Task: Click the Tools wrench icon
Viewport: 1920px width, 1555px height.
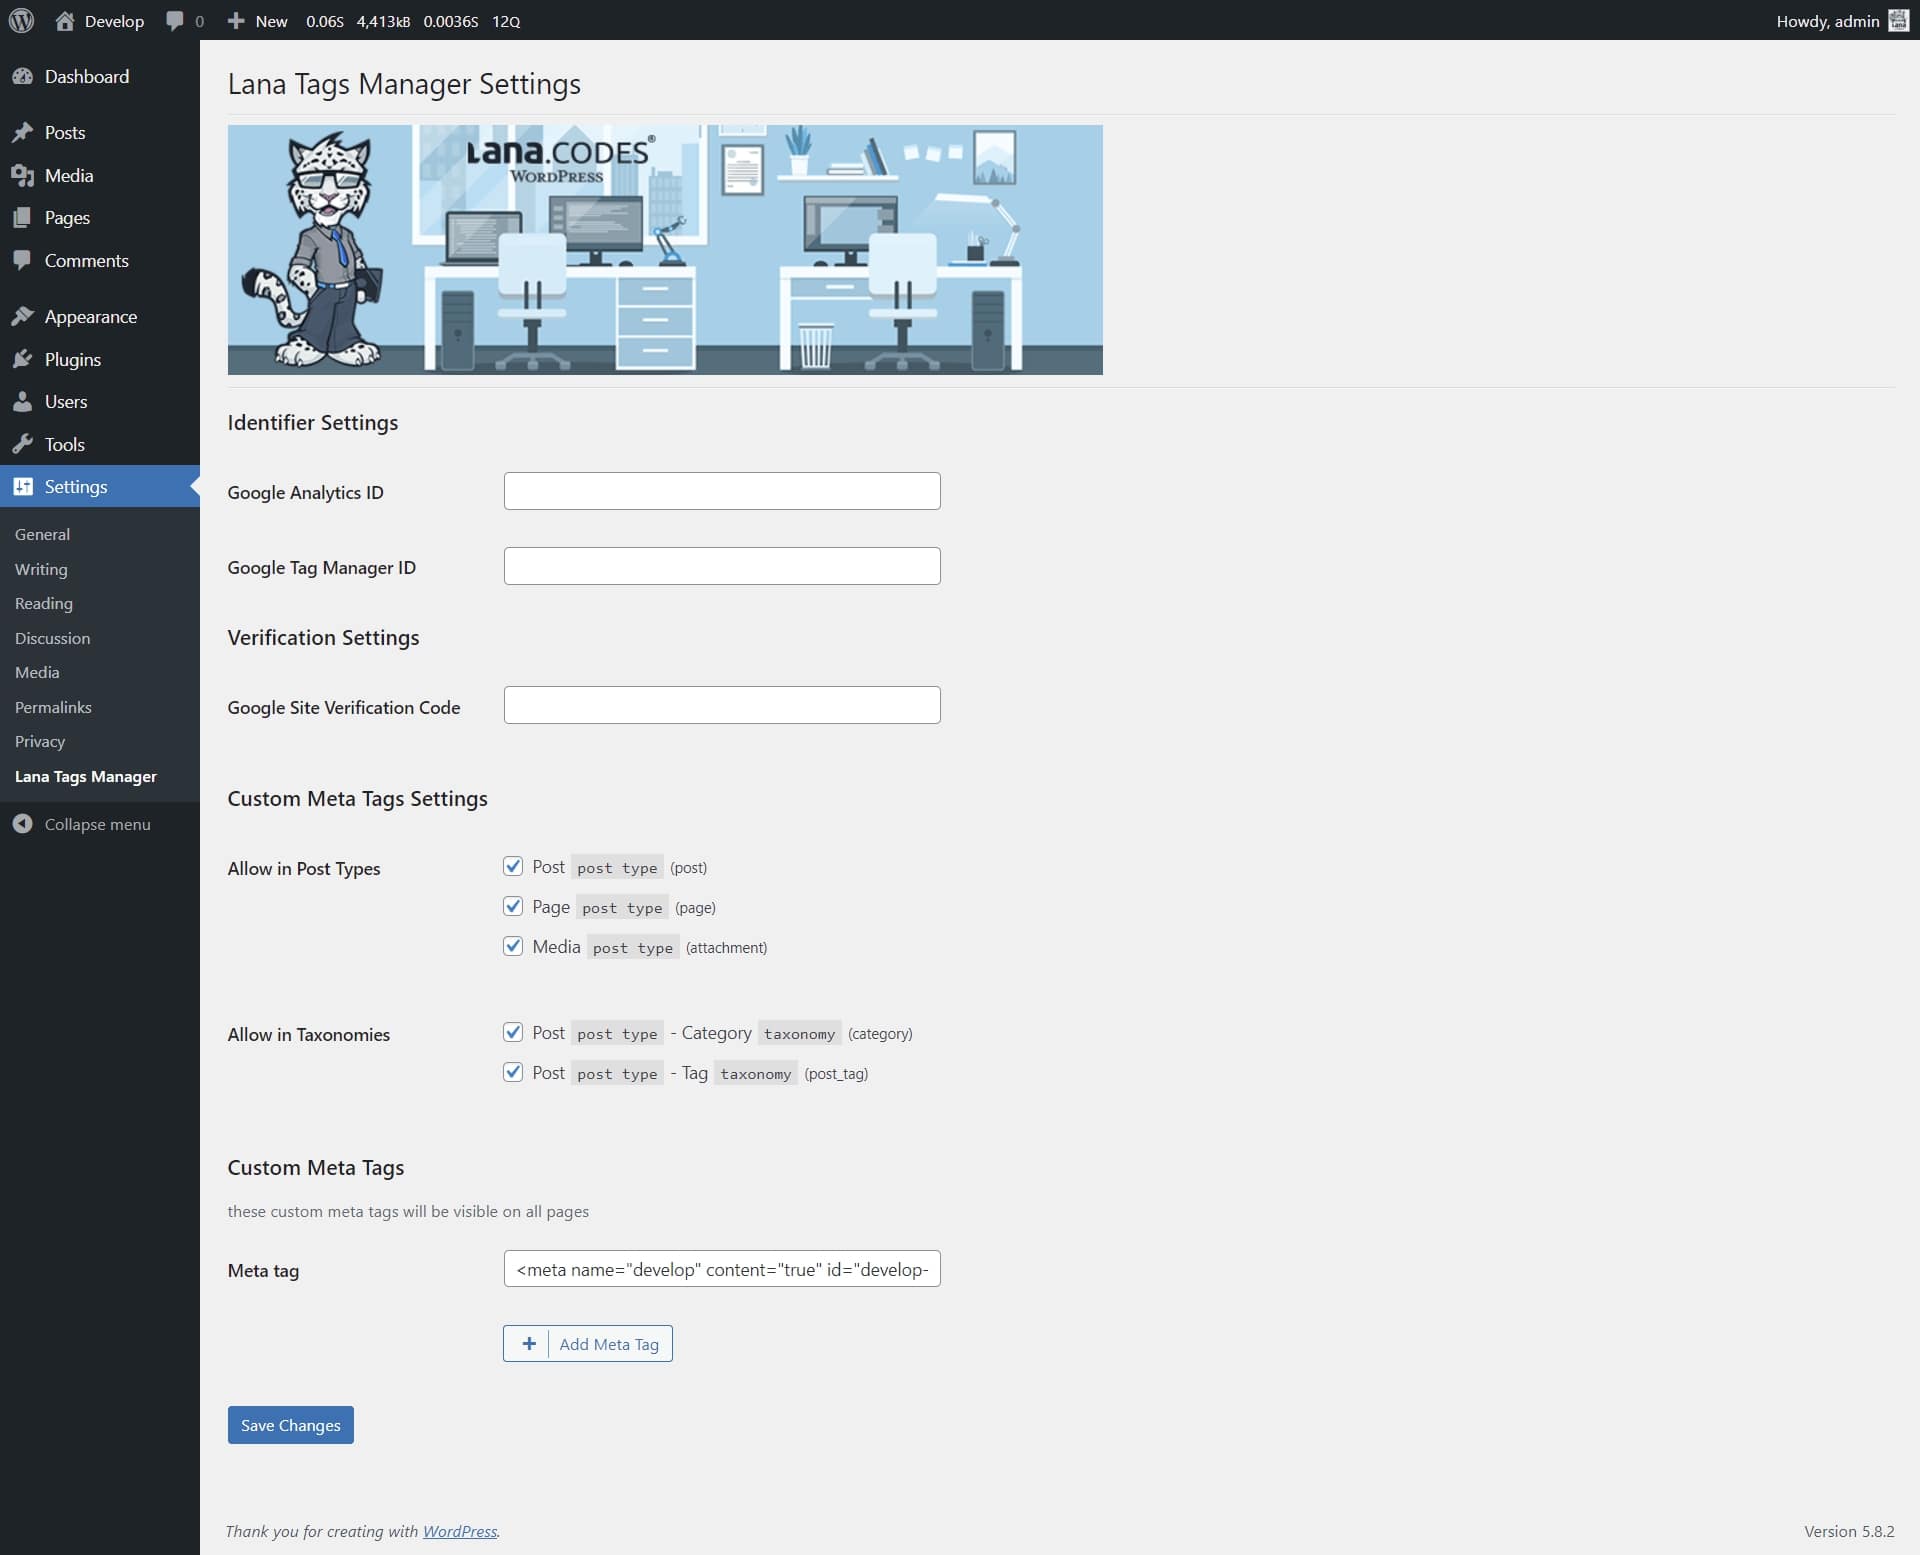Action: [x=23, y=444]
